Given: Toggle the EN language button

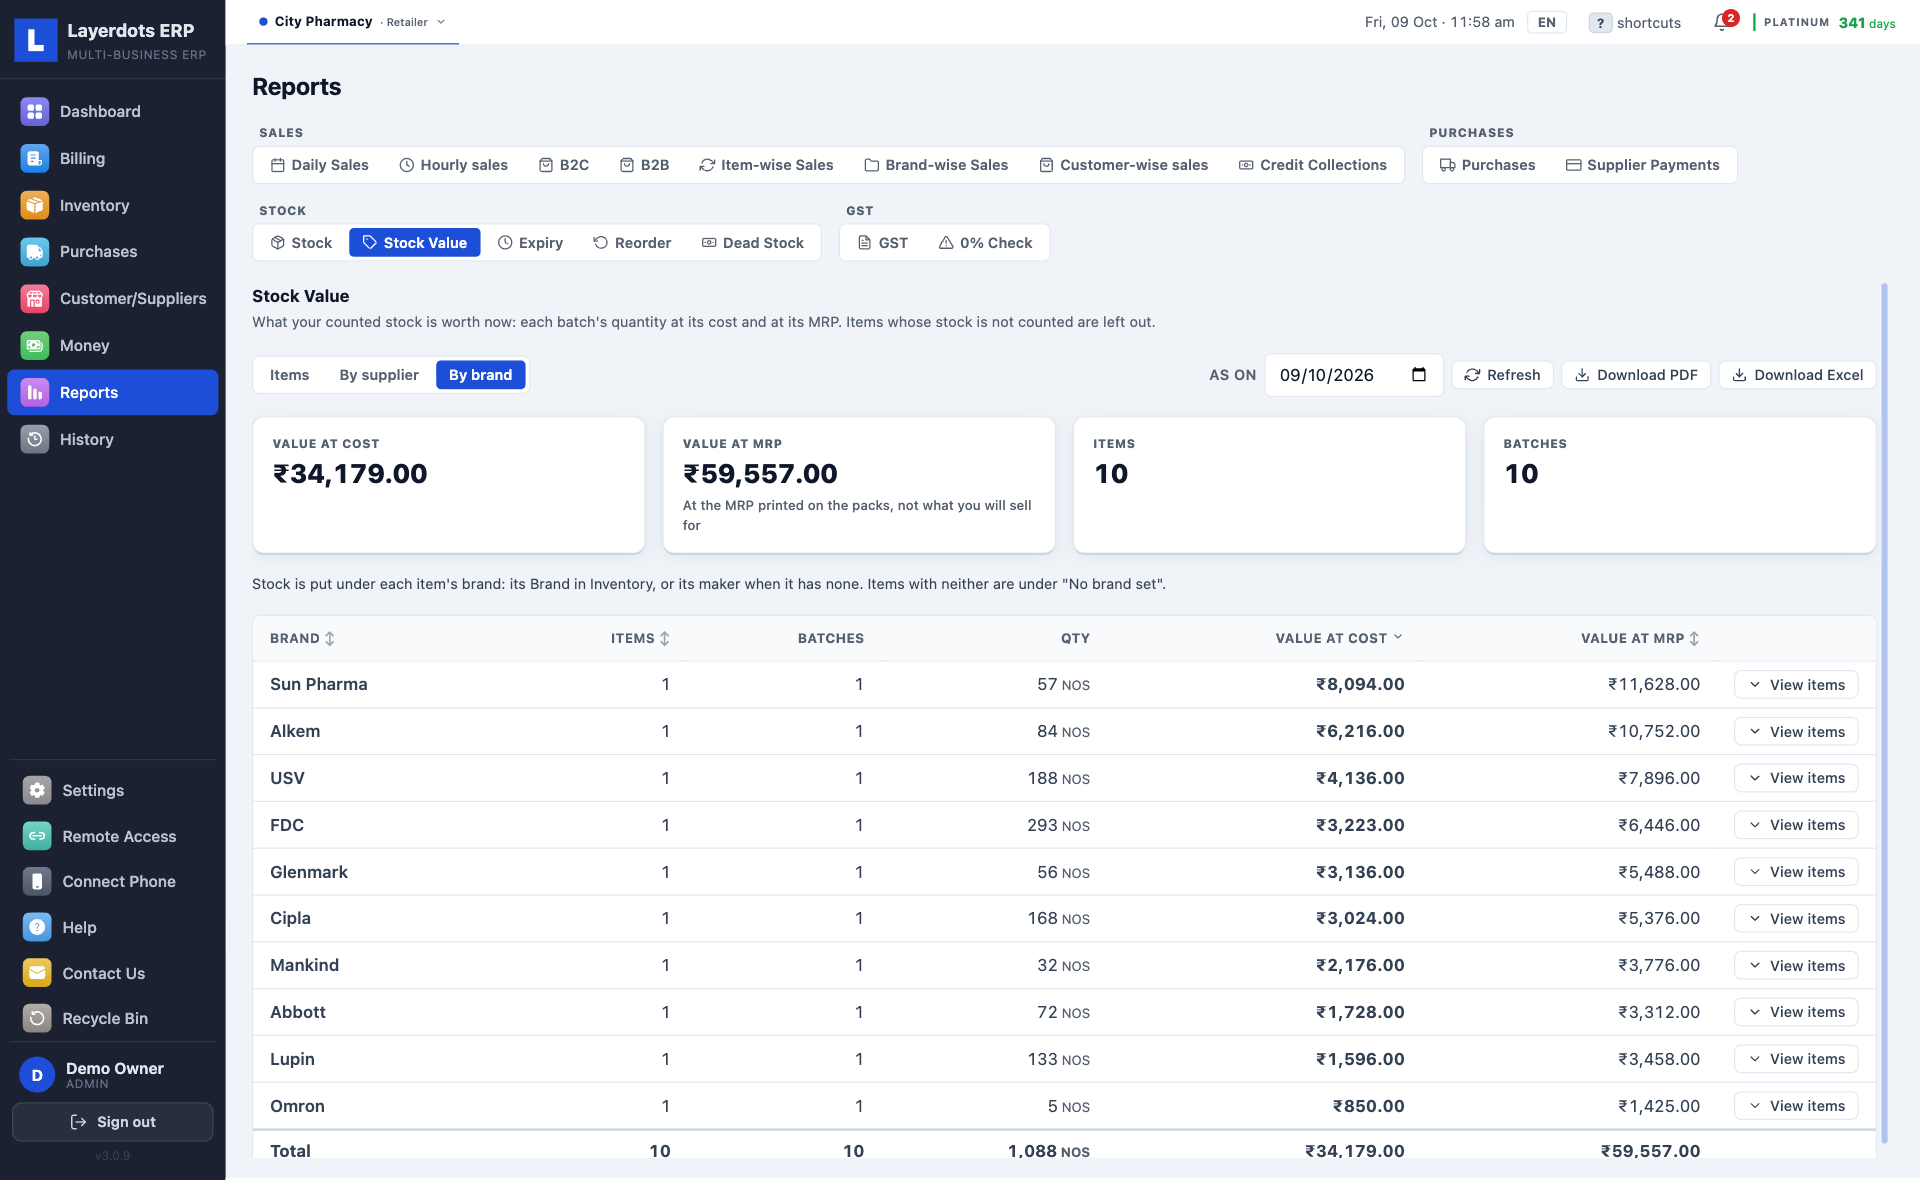Looking at the screenshot, I should 1546,22.
